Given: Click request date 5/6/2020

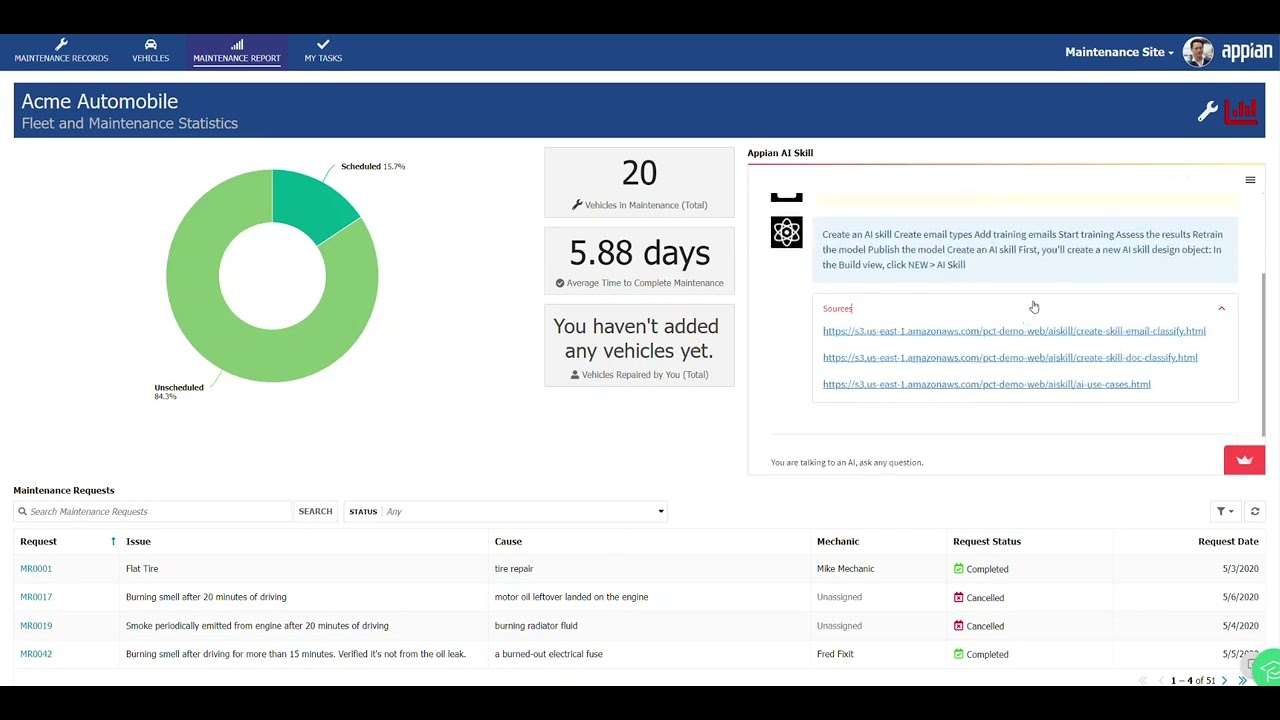Looking at the screenshot, I should pos(1240,597).
